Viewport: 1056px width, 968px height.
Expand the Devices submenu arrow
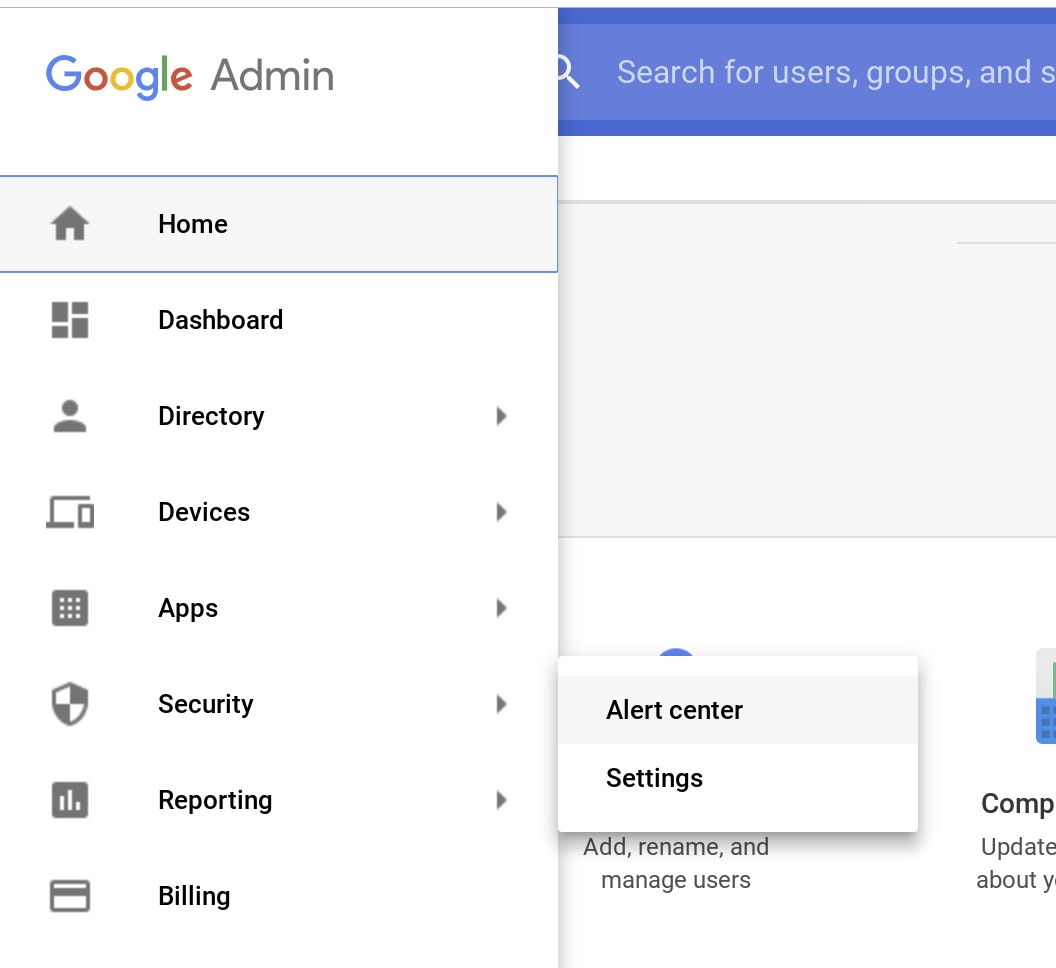(501, 512)
